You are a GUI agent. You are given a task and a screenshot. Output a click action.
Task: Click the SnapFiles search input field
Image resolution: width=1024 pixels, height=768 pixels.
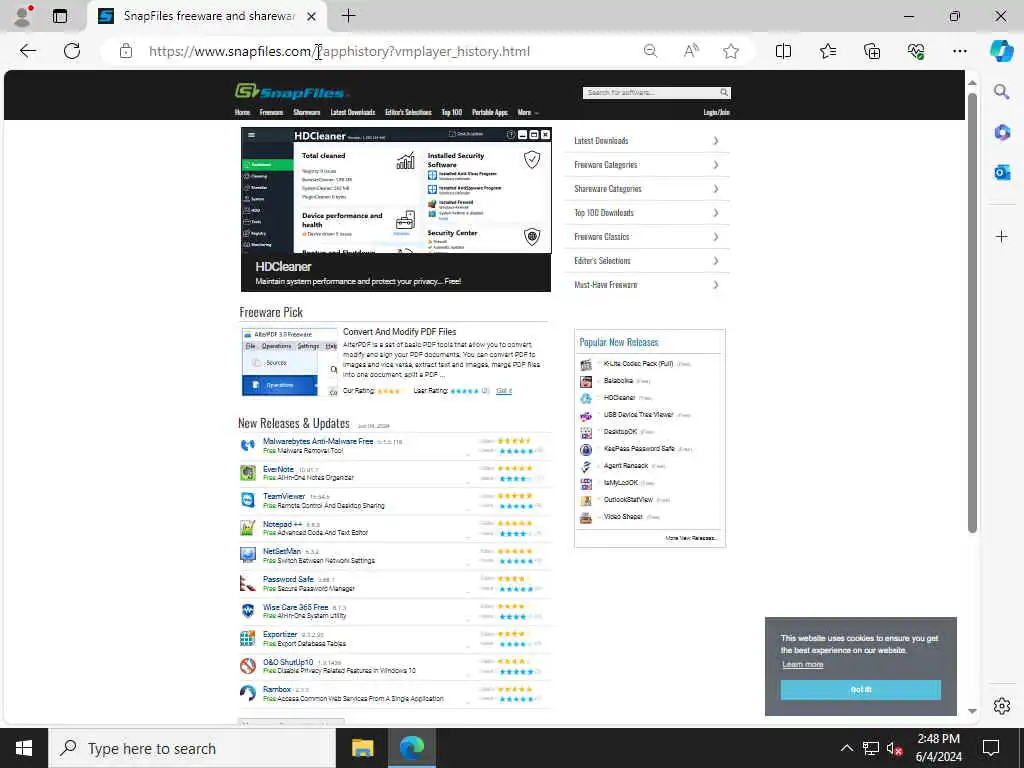coord(650,93)
